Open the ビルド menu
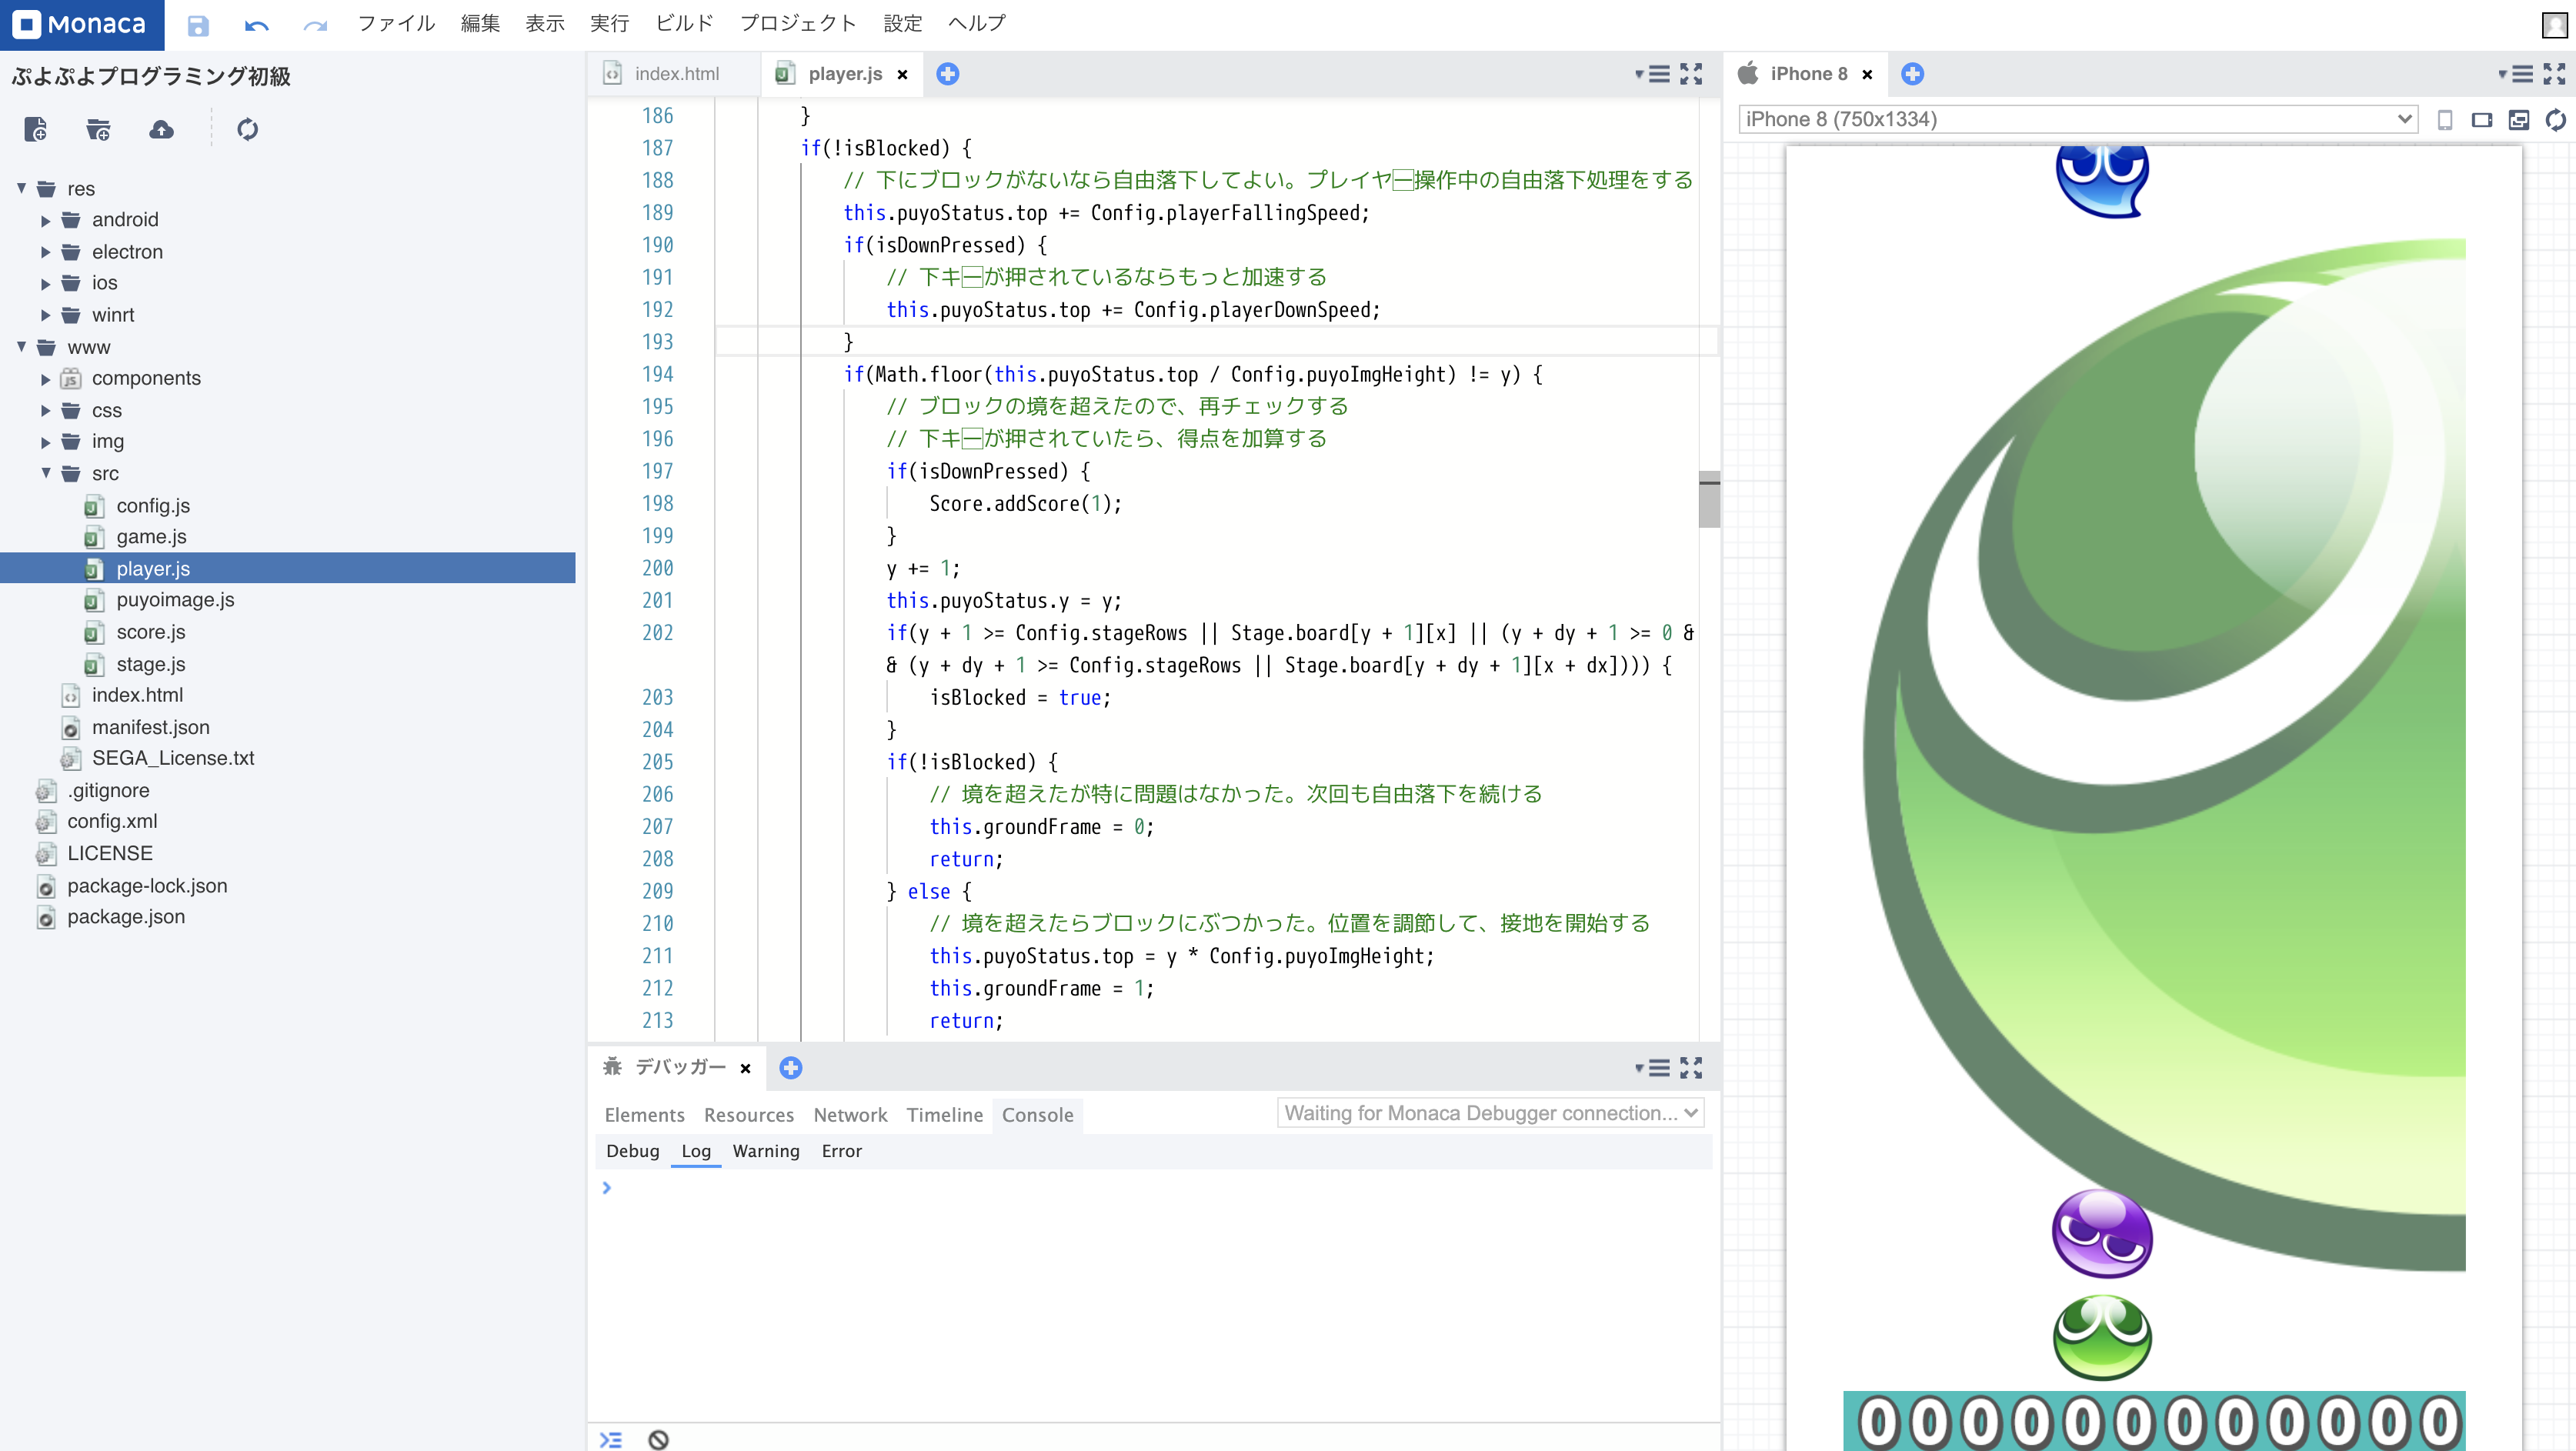The image size is (2576, 1451). coord(684,23)
